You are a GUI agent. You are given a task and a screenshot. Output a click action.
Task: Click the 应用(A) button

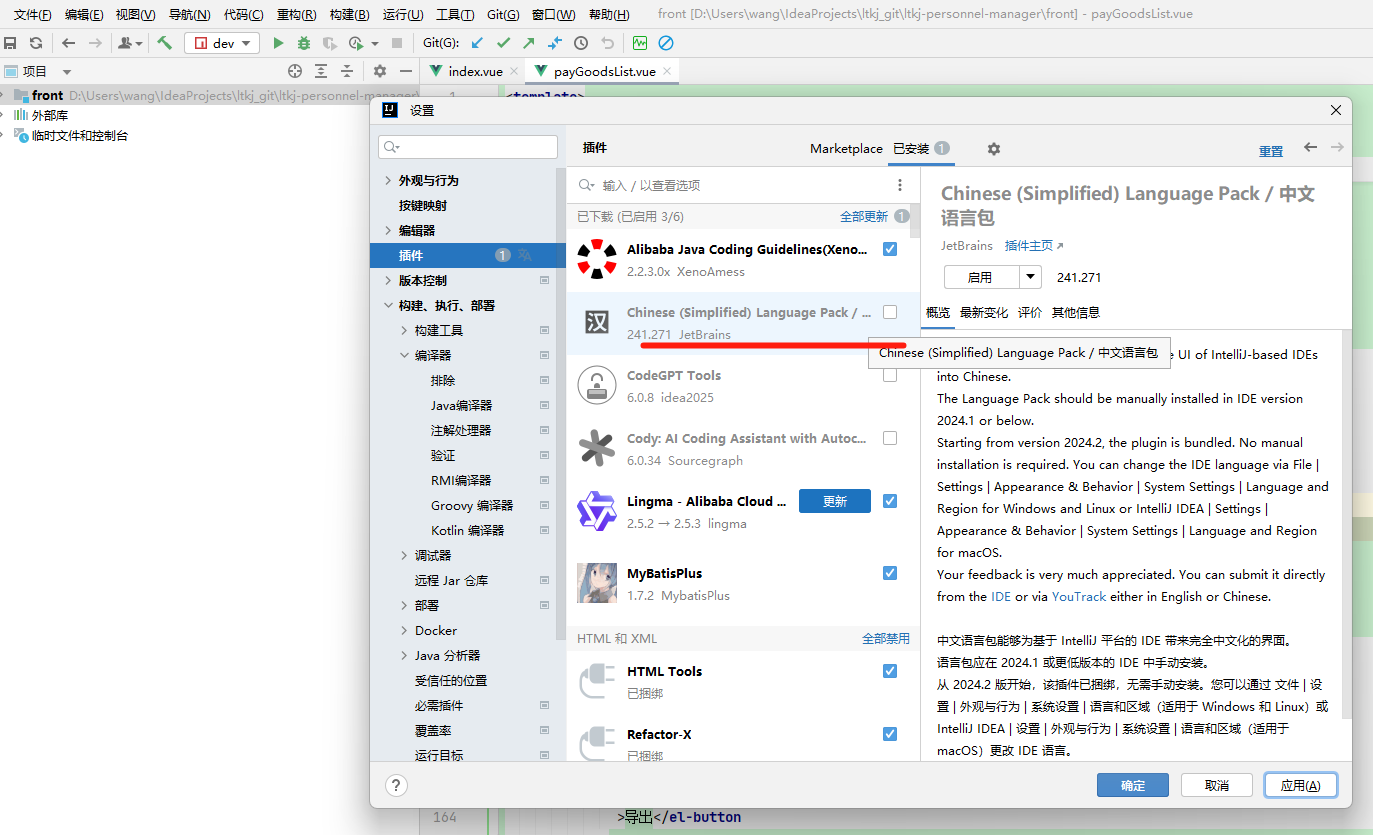pos(1301,785)
